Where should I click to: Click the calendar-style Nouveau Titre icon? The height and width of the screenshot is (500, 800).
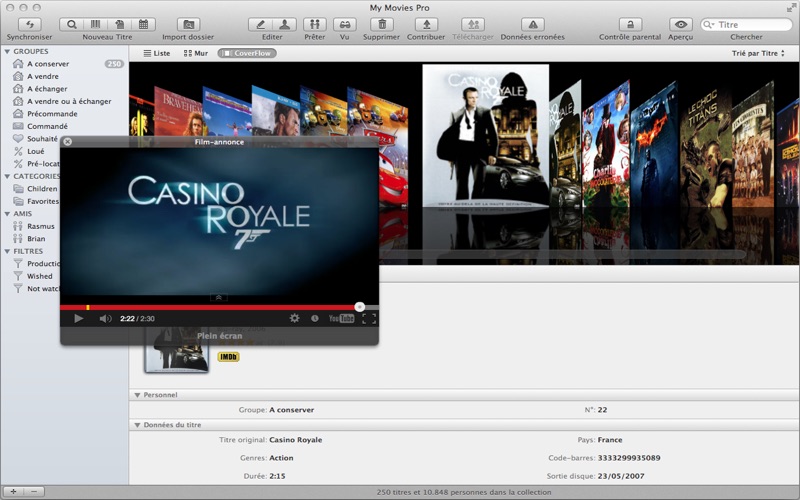coord(143,24)
